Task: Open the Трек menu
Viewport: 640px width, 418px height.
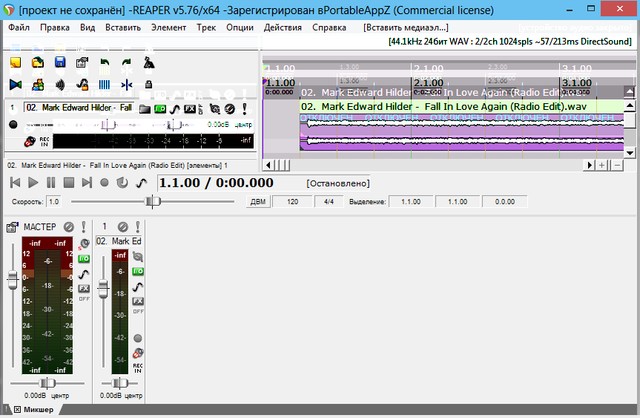Action: [x=207, y=26]
